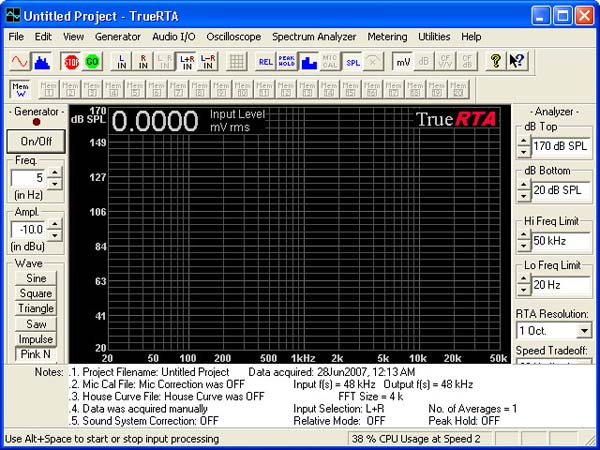Select L+R IN input mode

187,61
